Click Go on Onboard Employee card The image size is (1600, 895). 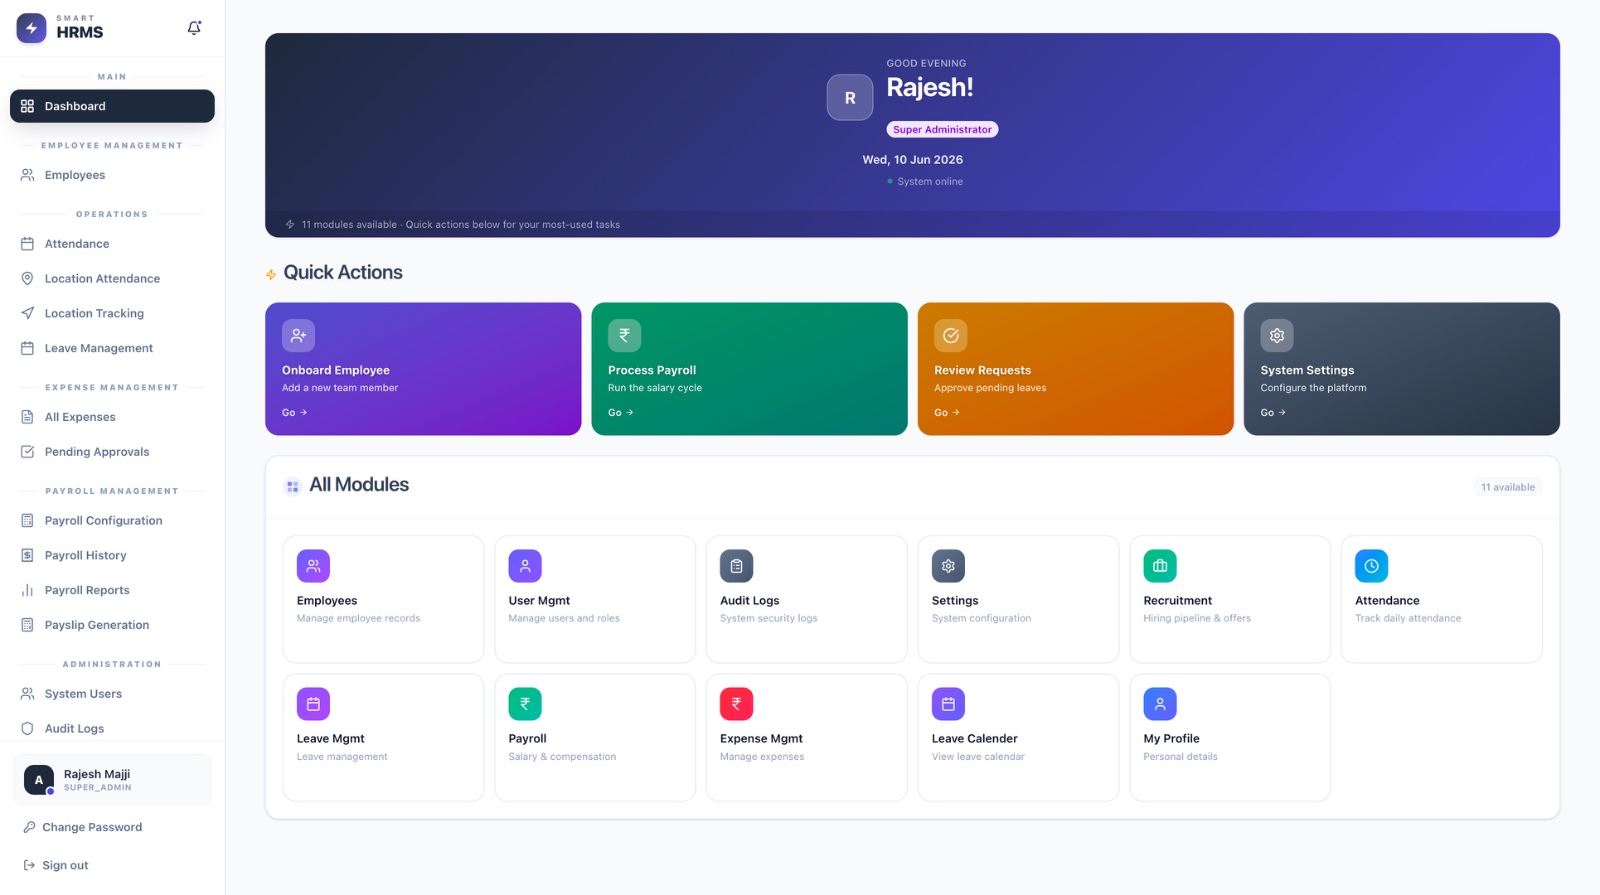[x=294, y=412]
